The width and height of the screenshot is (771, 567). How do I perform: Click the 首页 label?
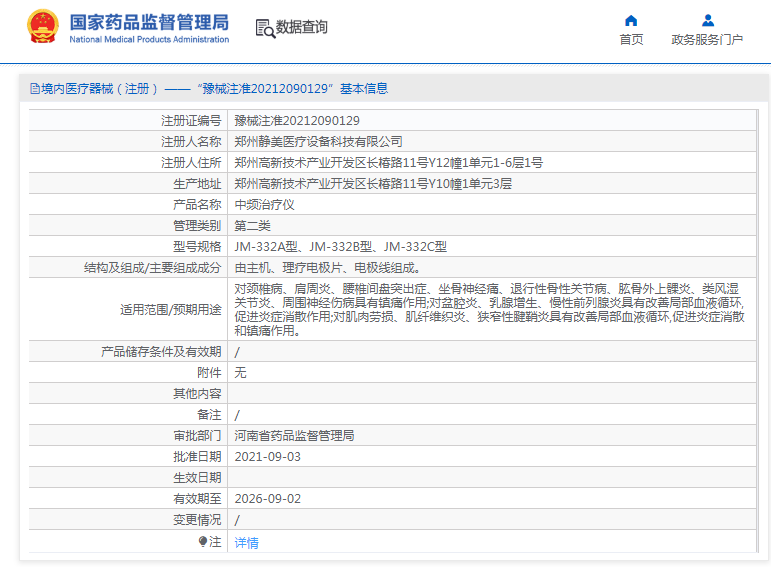pyautogui.click(x=631, y=39)
